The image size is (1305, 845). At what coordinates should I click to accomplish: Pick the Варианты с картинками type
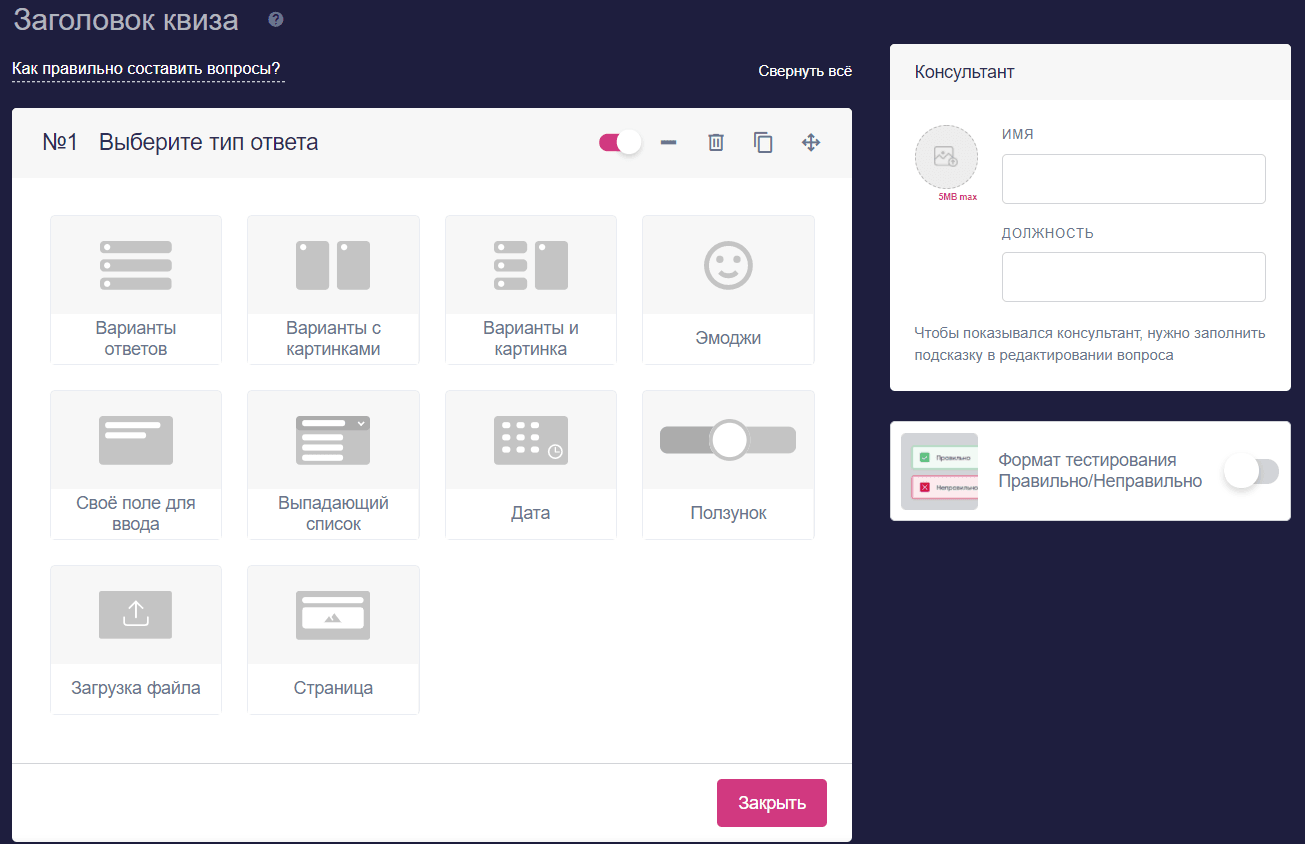[333, 290]
